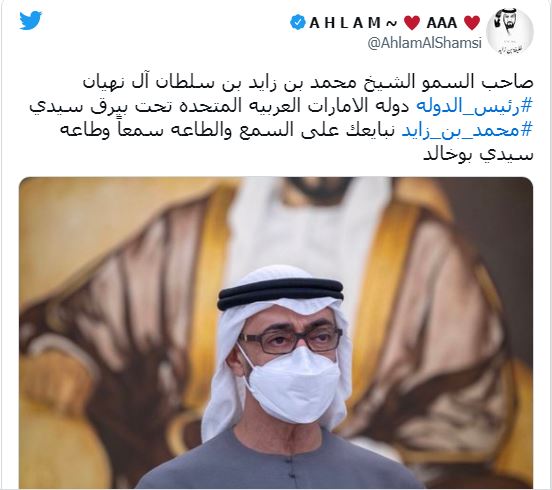The height and width of the screenshot is (490, 552).
Task: Open the hashtag #رئيس_الدوله
Action: 473,106
